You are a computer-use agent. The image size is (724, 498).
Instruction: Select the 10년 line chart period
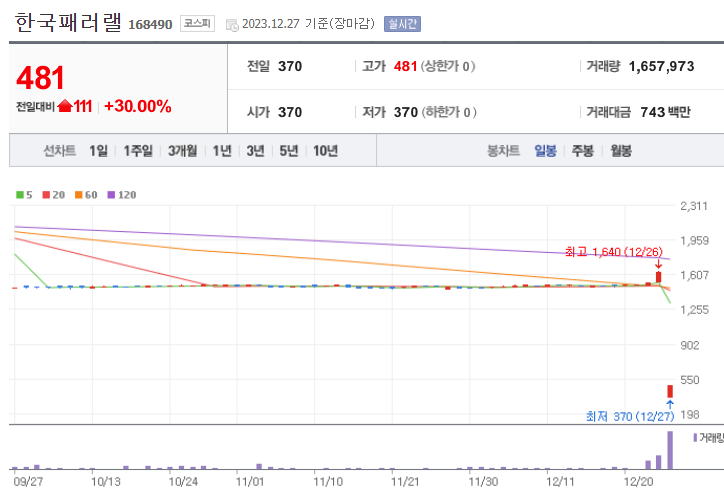[x=326, y=150]
